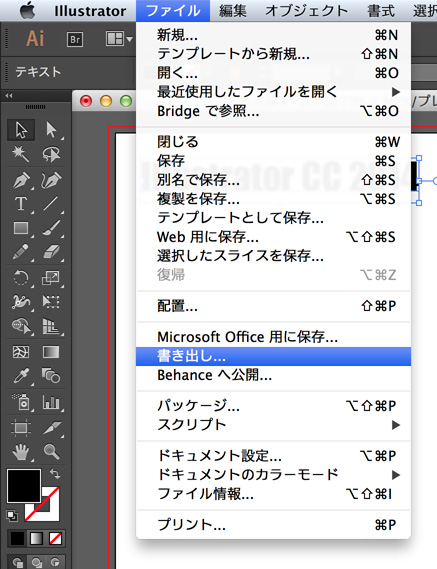This screenshot has height=569, width=437.
Task: Choose プリント... menu item
Action: click(x=273, y=525)
